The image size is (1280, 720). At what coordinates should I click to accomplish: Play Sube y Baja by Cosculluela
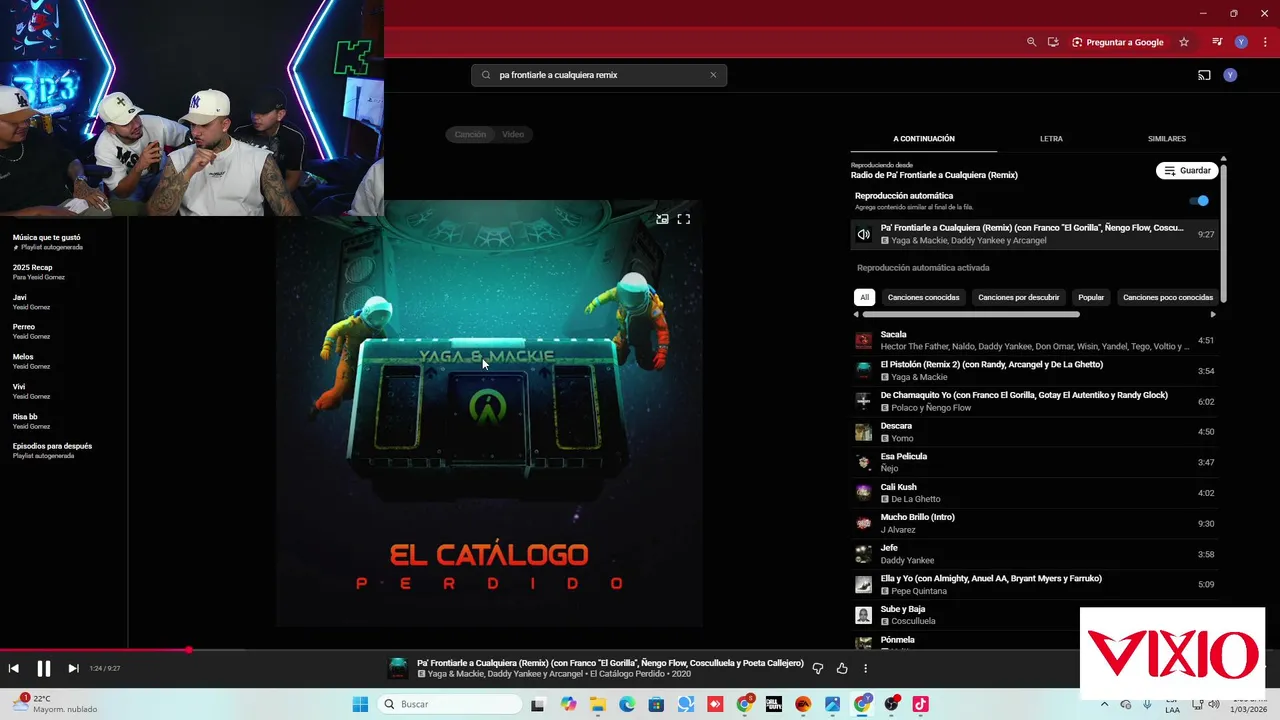tap(965, 615)
